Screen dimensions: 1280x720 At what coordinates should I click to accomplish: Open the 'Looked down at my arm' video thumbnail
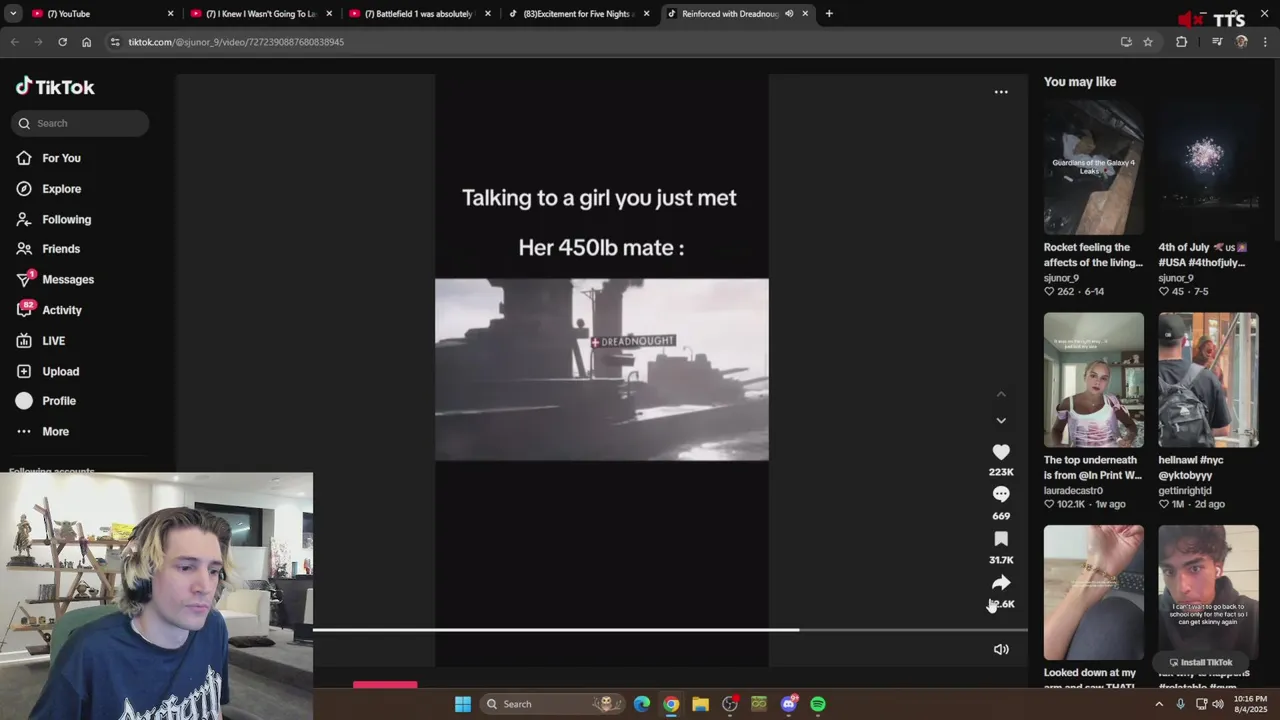pos(1093,593)
